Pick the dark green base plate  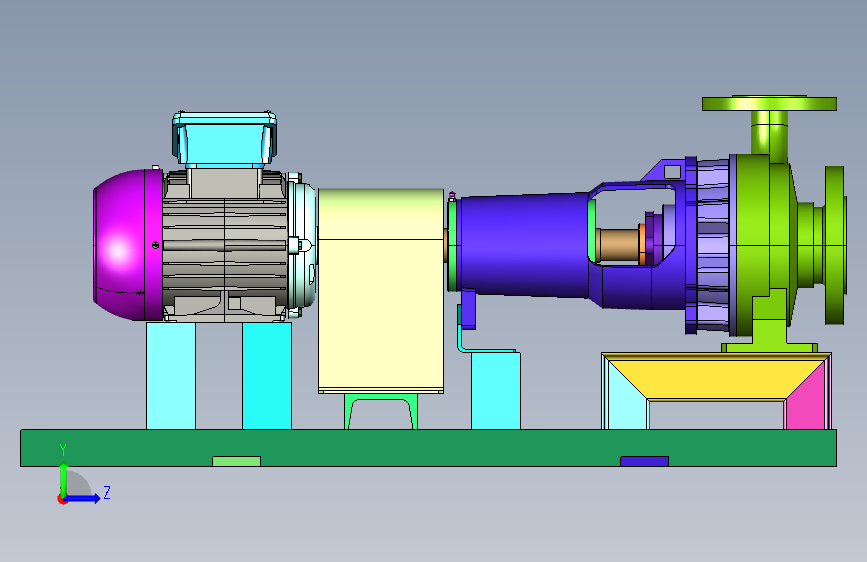429,447
